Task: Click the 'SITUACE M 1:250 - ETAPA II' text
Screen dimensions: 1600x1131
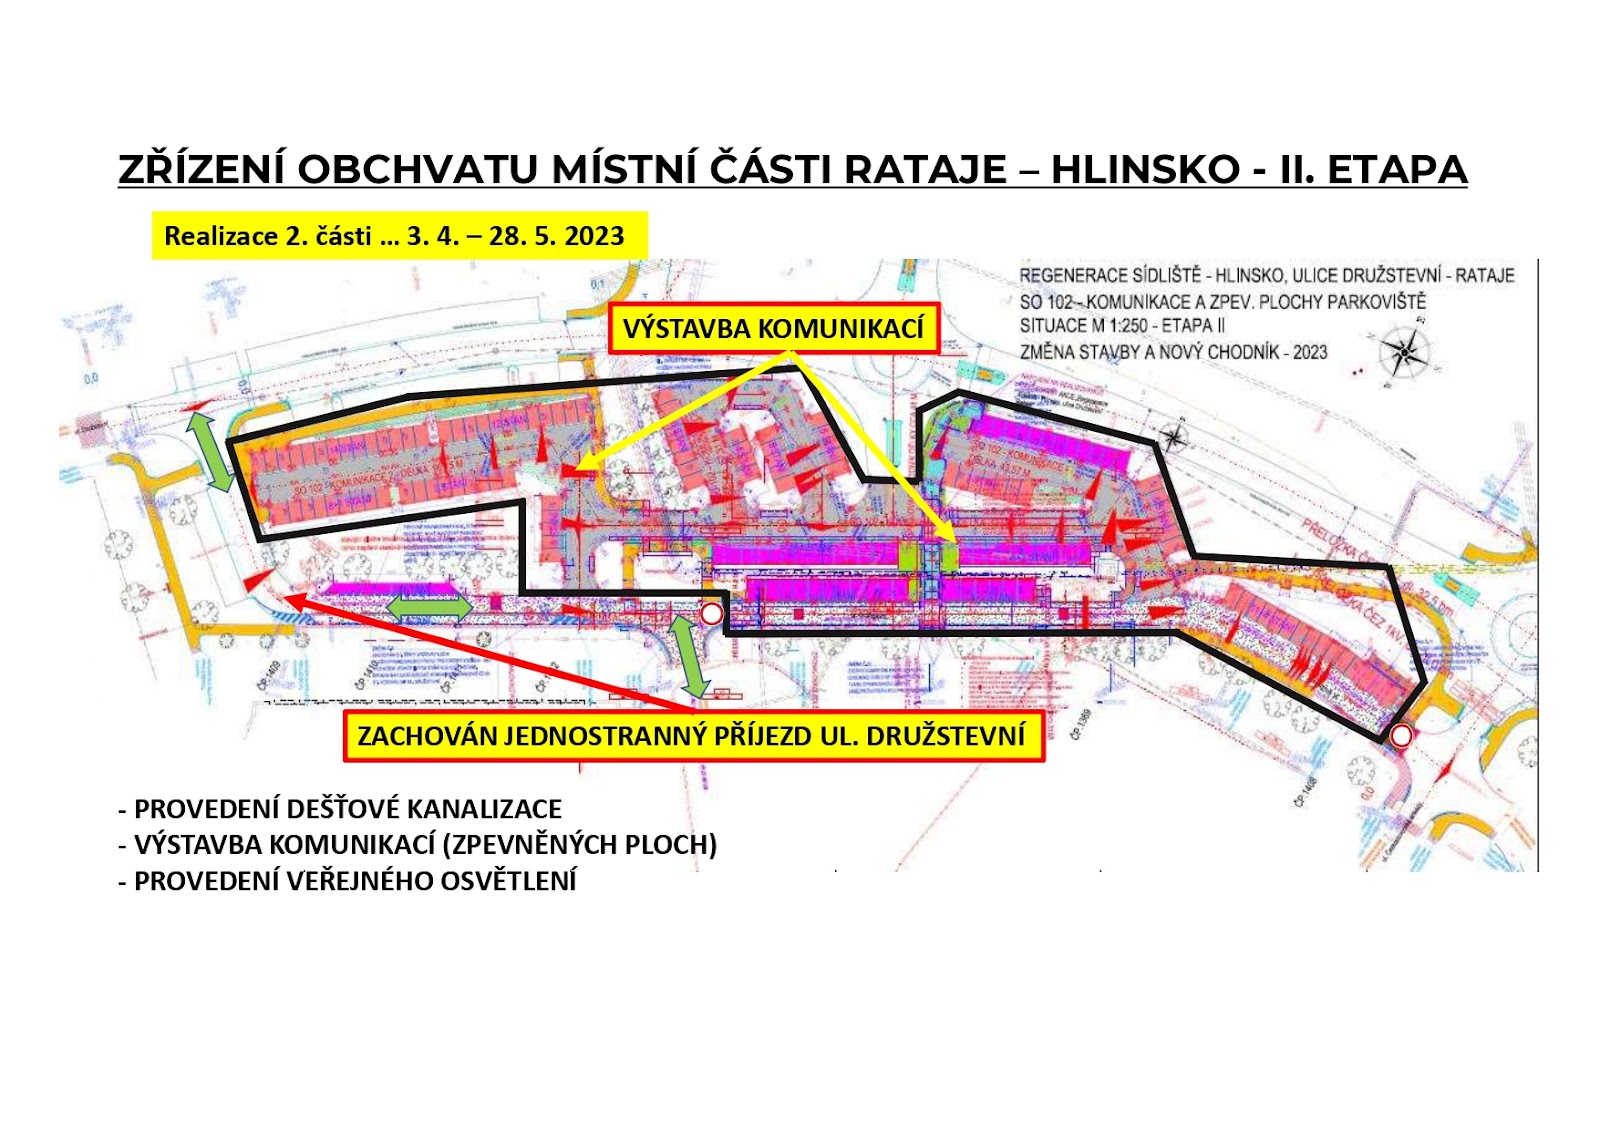Action: [1122, 326]
